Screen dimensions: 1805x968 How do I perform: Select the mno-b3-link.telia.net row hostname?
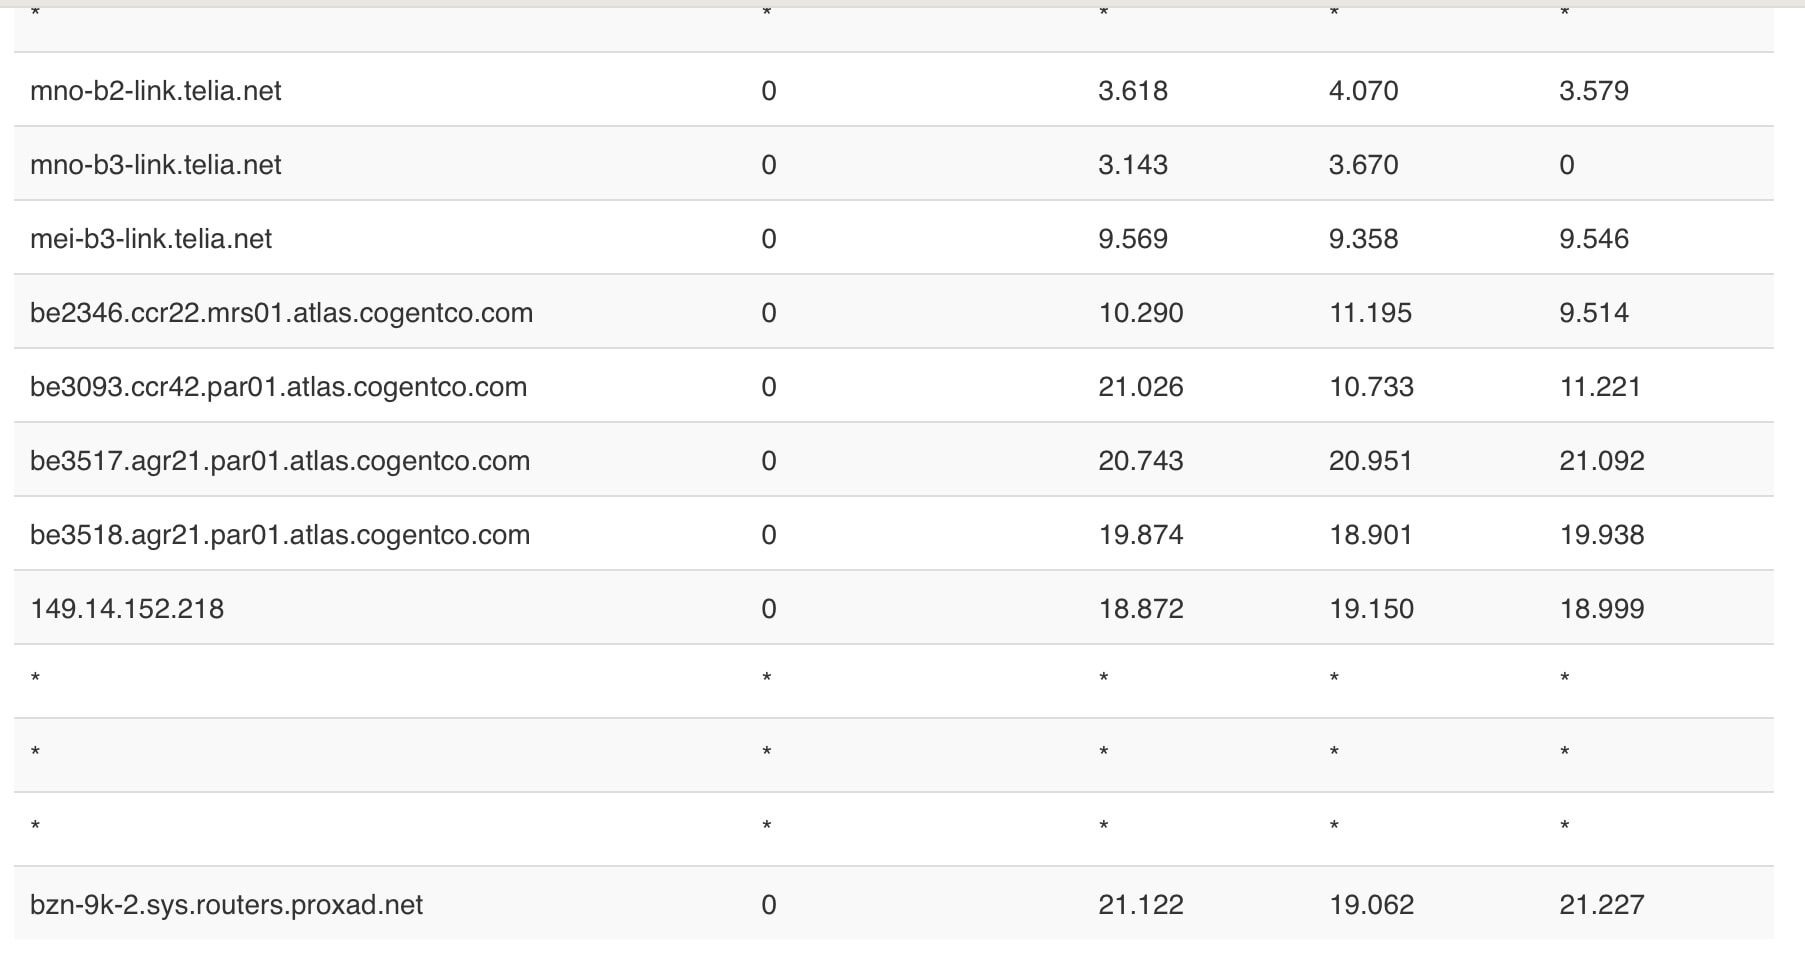point(156,165)
